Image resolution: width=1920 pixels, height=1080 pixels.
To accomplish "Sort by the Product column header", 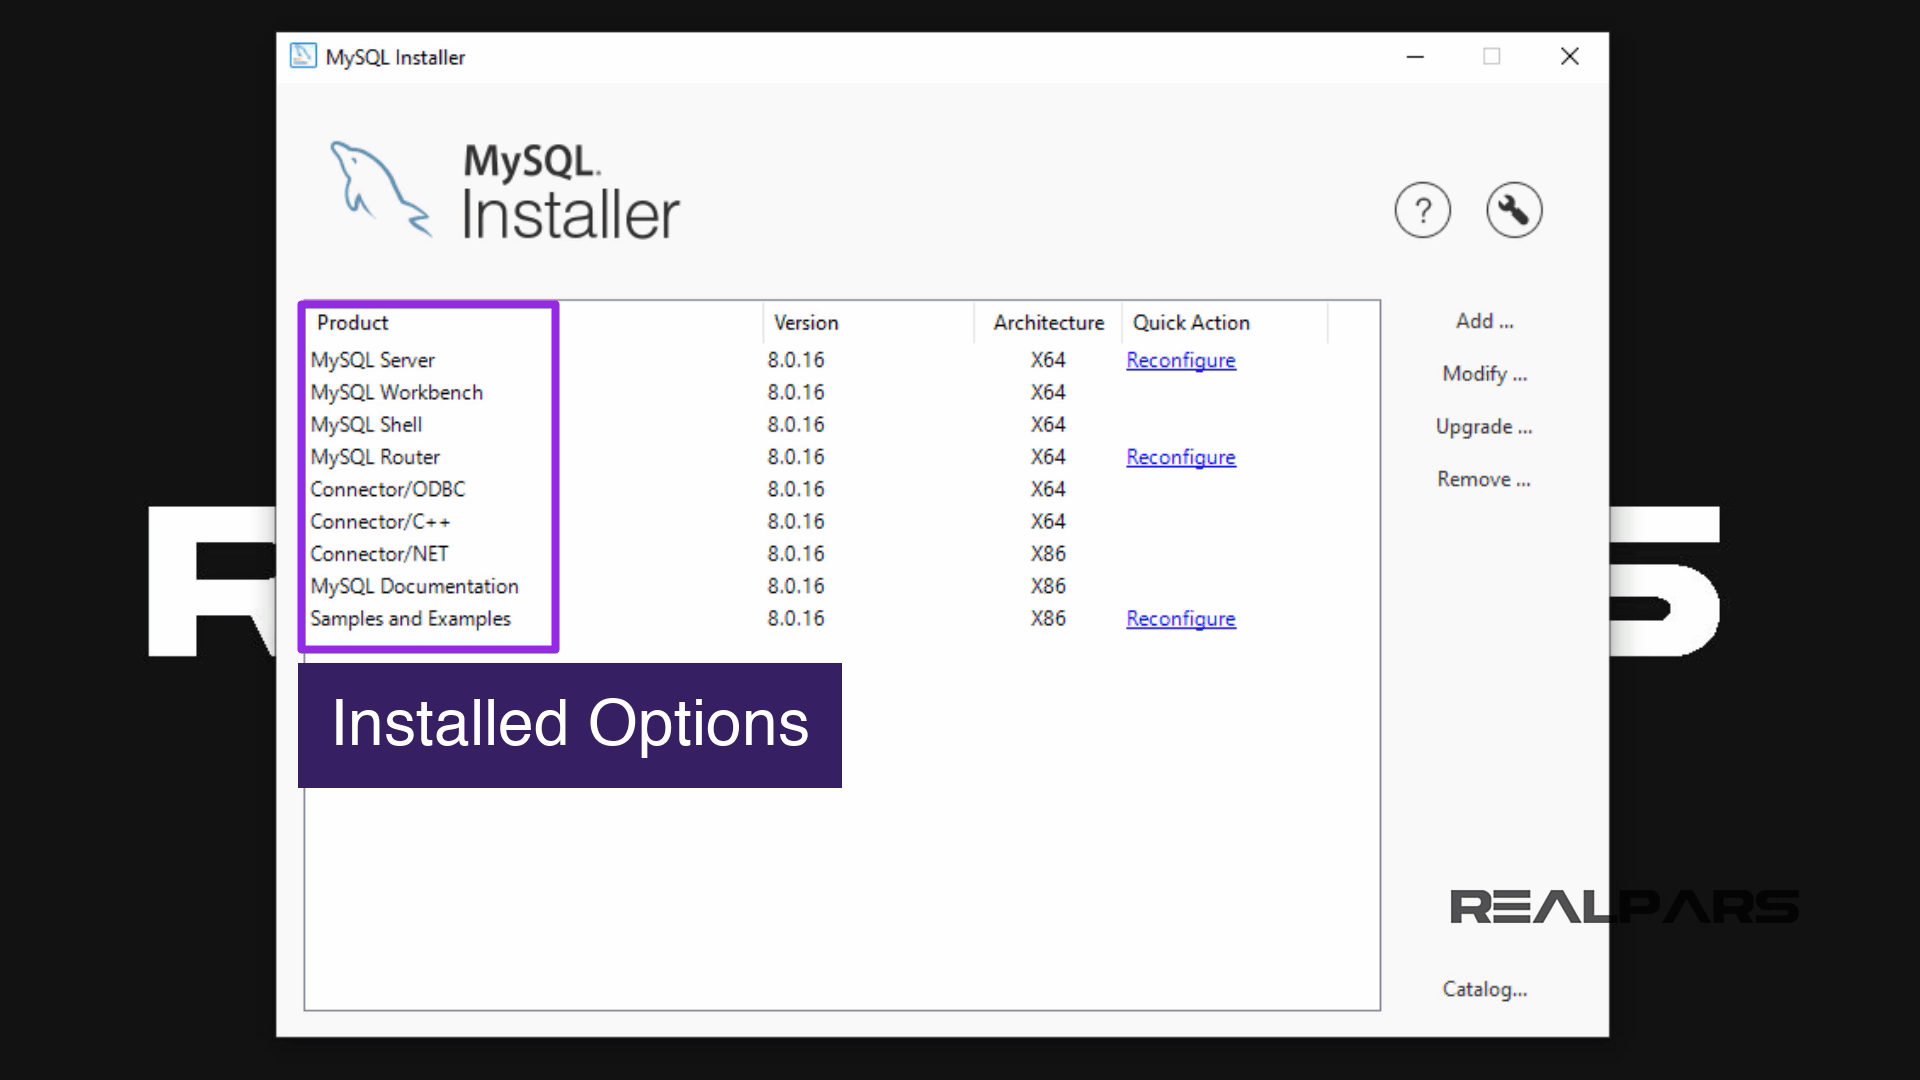I will (x=353, y=323).
